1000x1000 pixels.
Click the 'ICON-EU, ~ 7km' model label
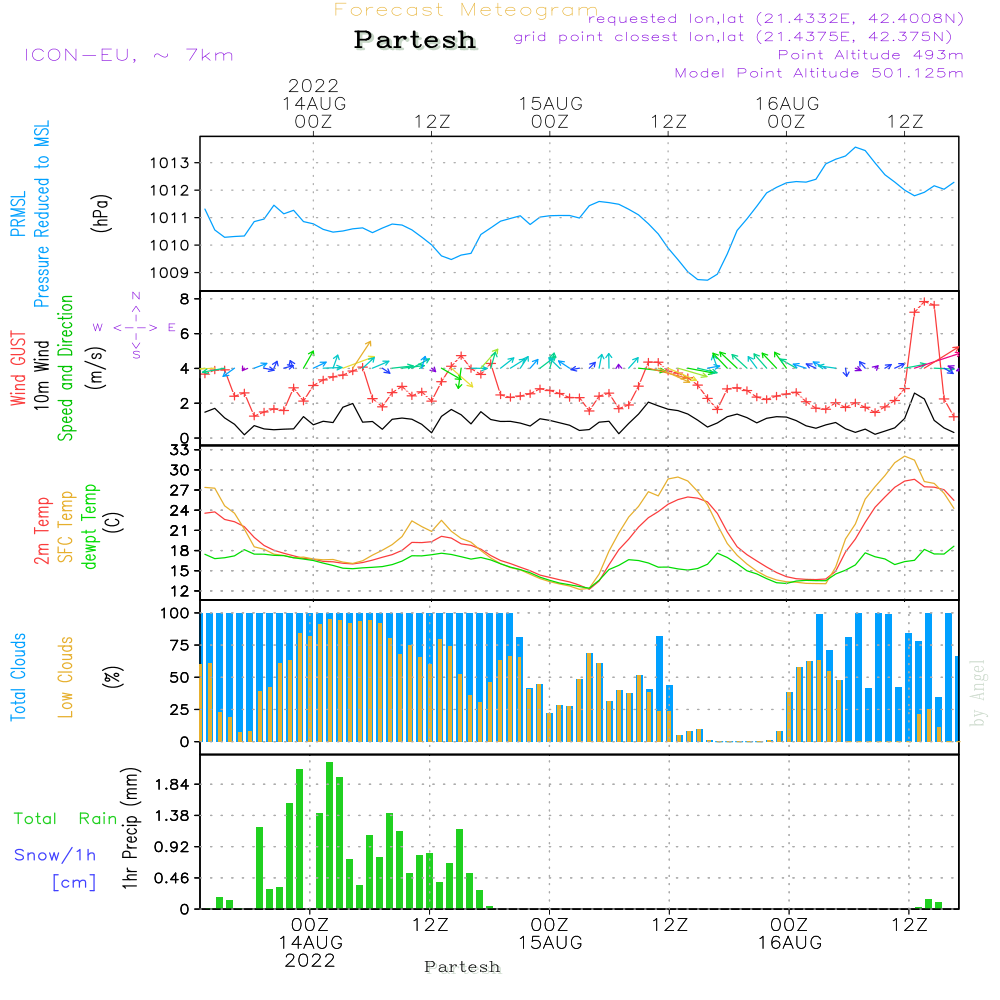pyautogui.click(x=129, y=55)
